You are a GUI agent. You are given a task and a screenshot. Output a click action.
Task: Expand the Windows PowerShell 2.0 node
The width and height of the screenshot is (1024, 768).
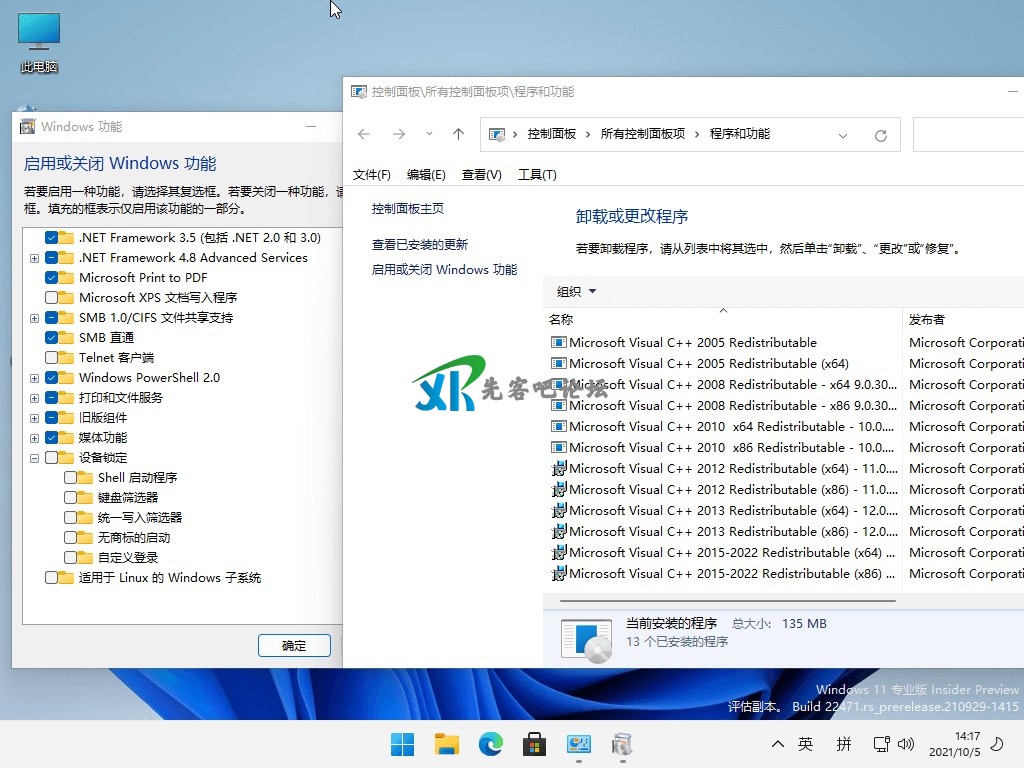coord(35,378)
